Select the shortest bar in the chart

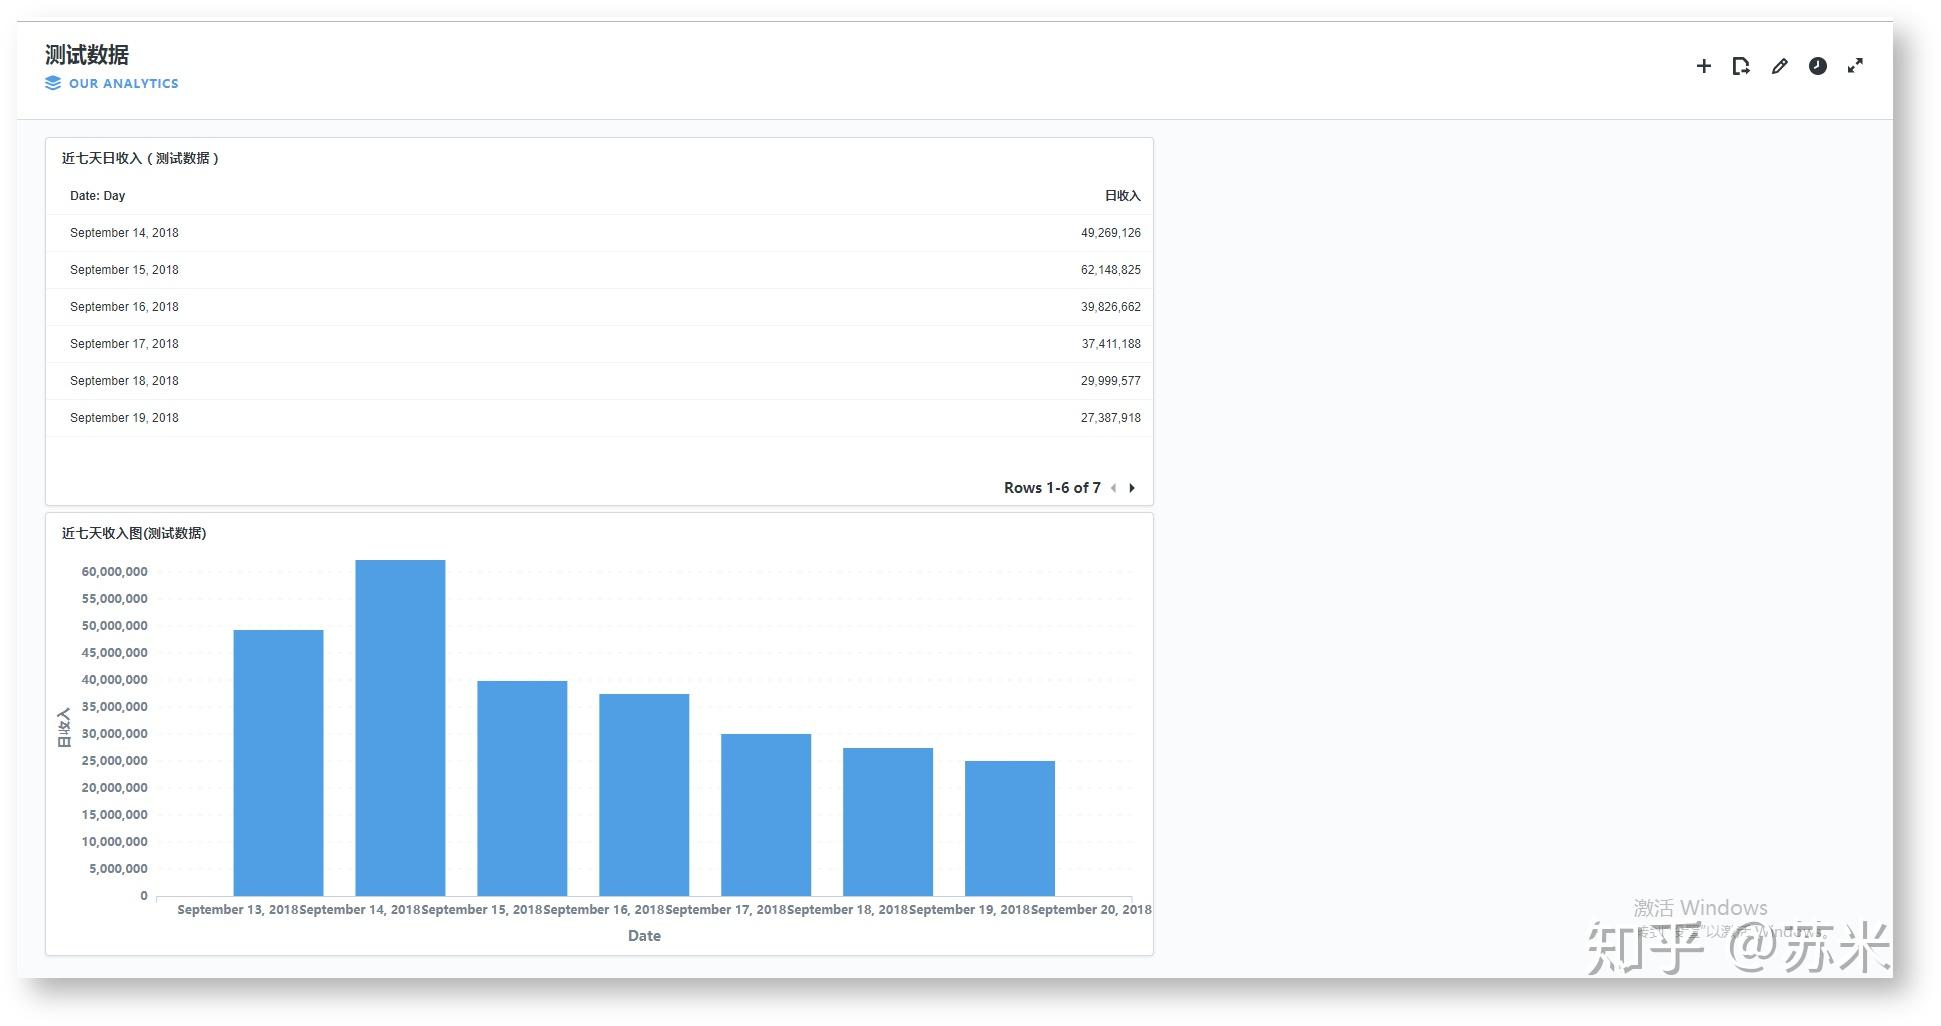[x=1010, y=828]
